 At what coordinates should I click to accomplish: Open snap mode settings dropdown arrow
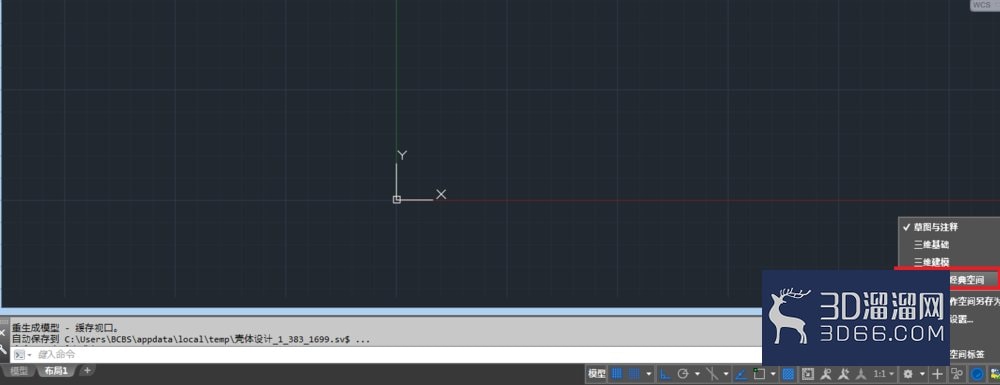pyautogui.click(x=649, y=374)
